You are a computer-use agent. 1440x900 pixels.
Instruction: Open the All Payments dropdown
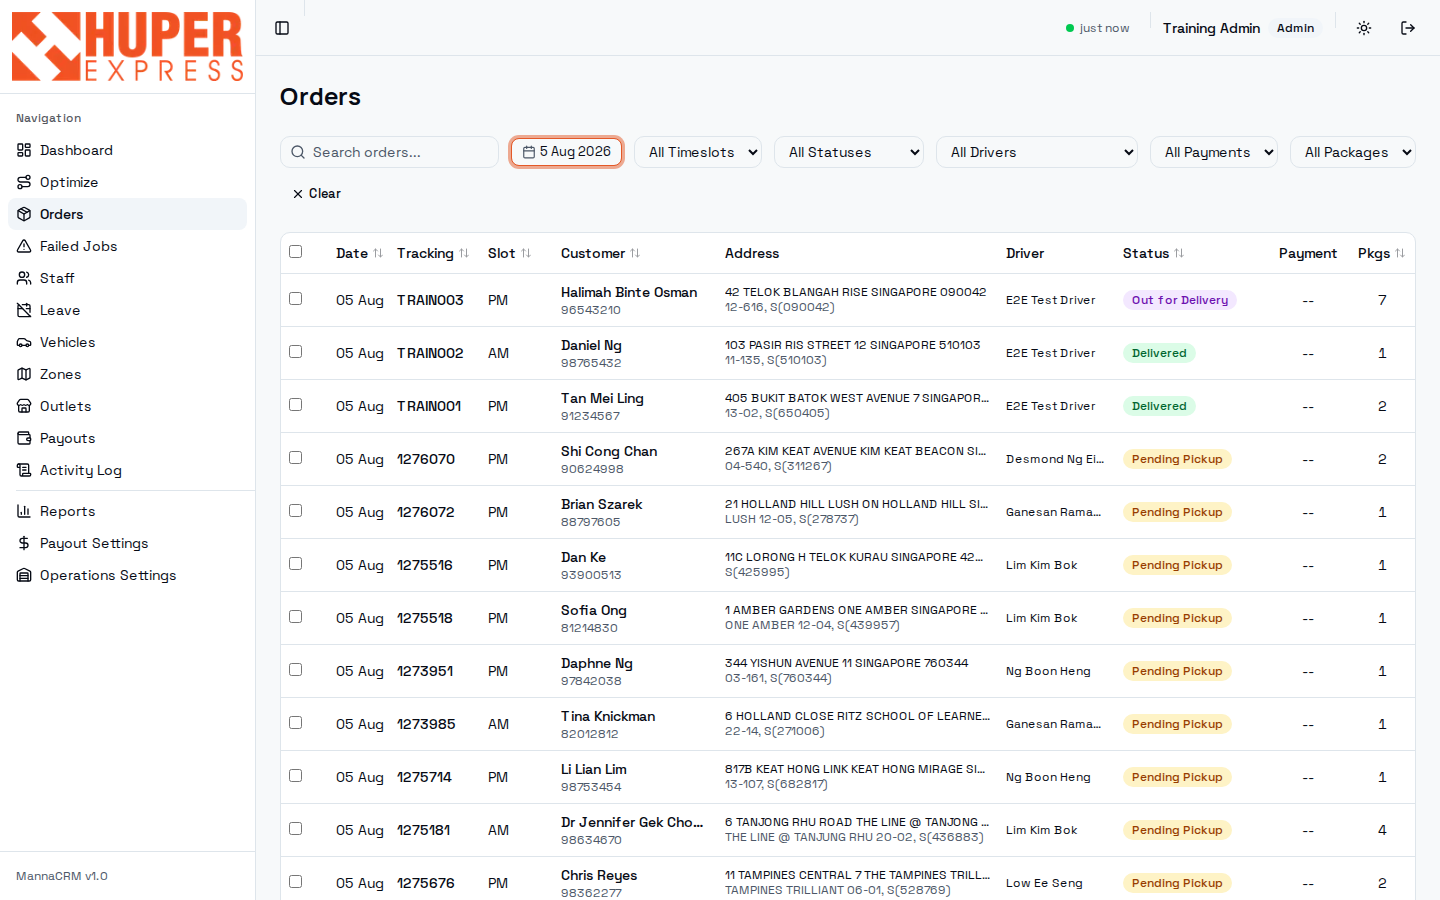(1214, 152)
